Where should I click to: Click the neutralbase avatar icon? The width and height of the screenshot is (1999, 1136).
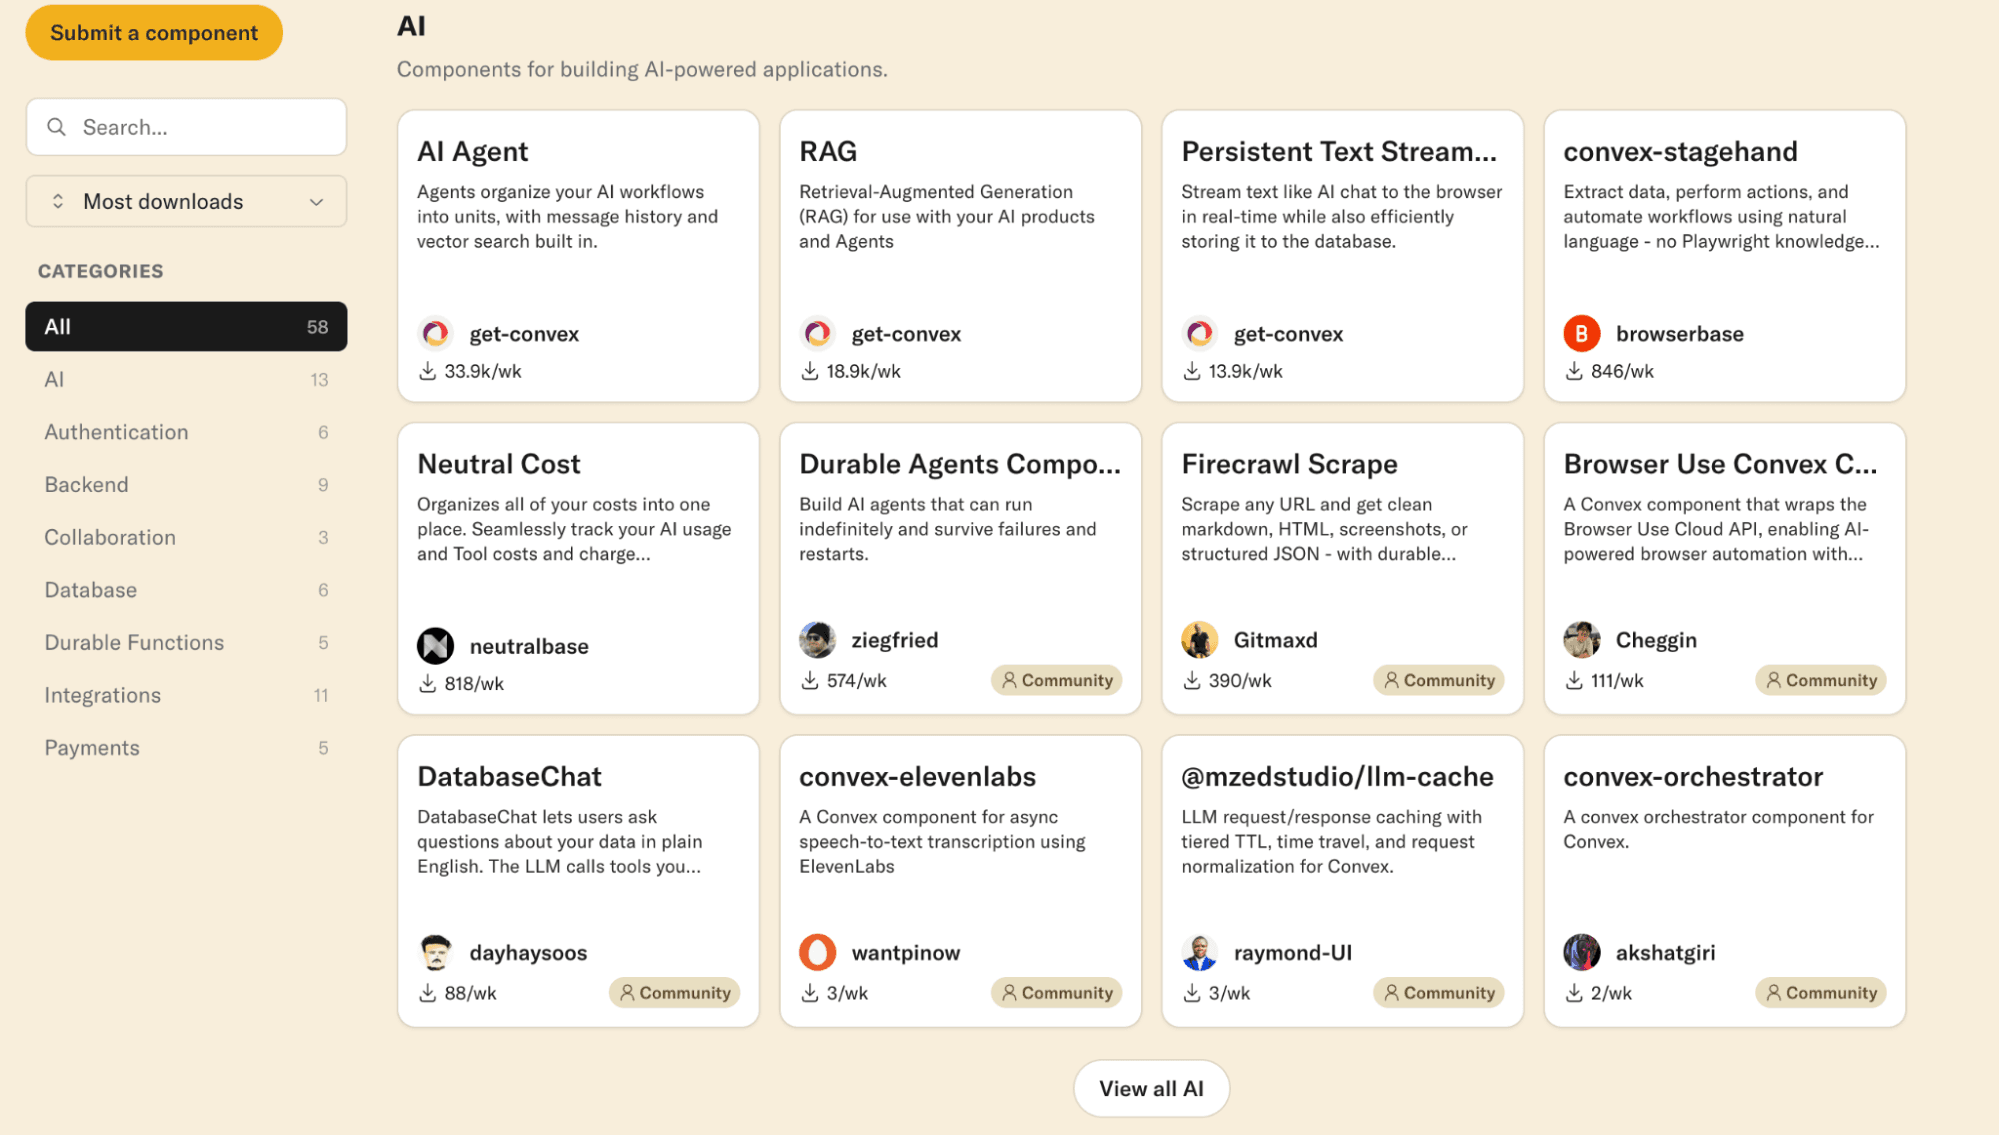[x=435, y=646]
